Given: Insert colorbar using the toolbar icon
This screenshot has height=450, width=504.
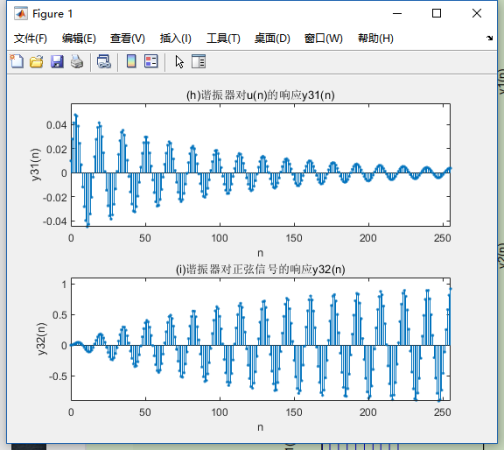Looking at the screenshot, I should (x=131, y=61).
